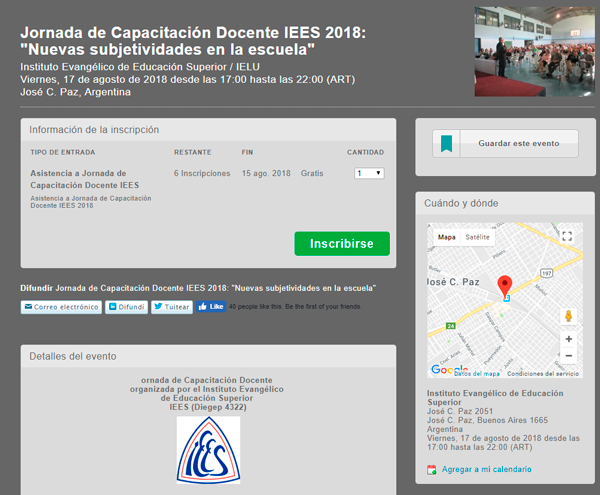Select the Mapa view tab
Viewport: 600px width, 495px height.
click(447, 237)
